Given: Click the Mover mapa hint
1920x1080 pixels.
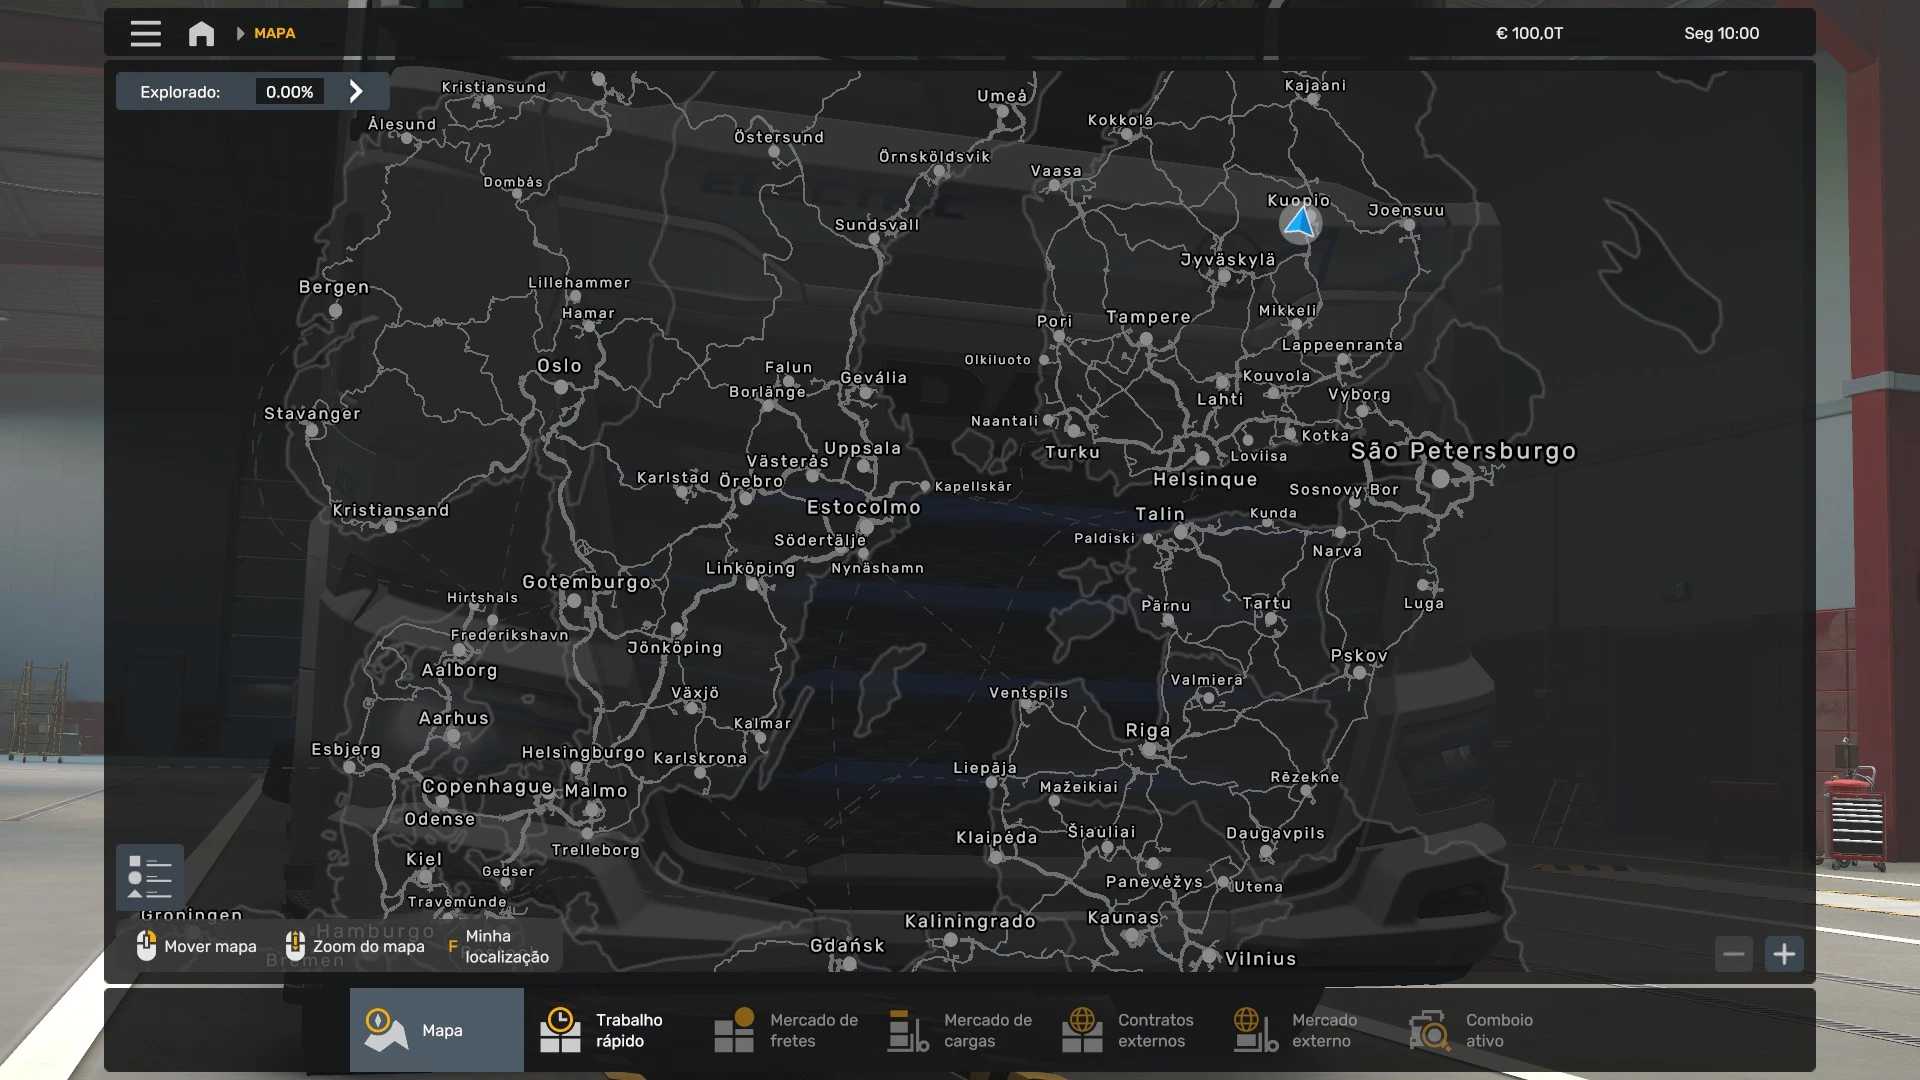Looking at the screenshot, I should click(196, 946).
